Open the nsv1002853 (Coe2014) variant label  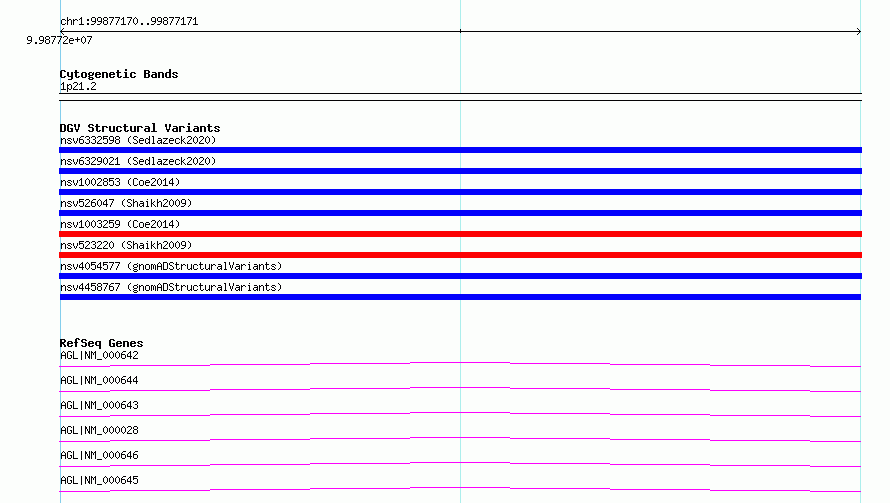120,182
